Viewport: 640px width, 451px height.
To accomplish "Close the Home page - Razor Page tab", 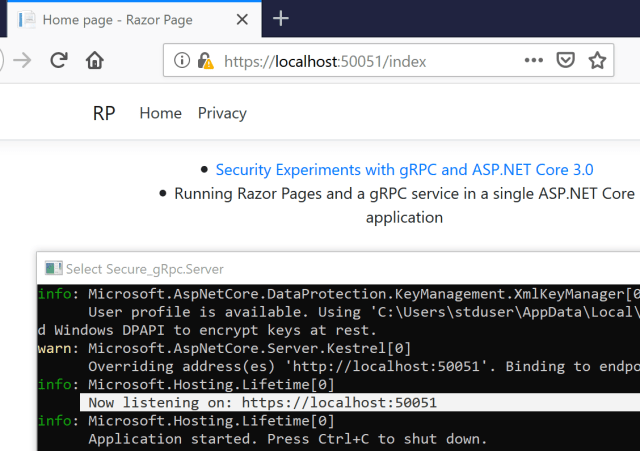I will (244, 19).
